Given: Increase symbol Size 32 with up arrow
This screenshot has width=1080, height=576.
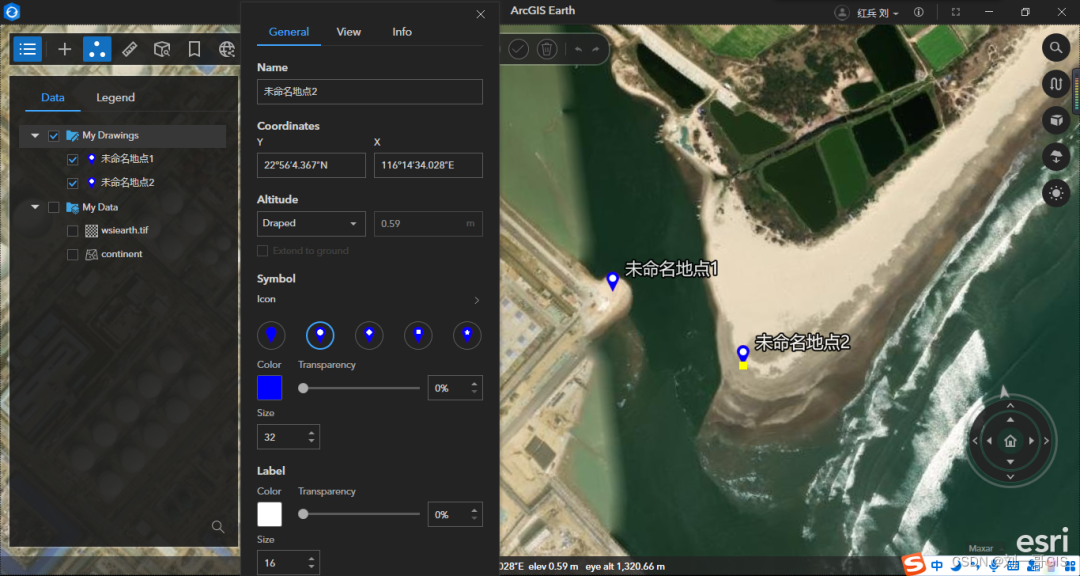Looking at the screenshot, I should click(311, 433).
